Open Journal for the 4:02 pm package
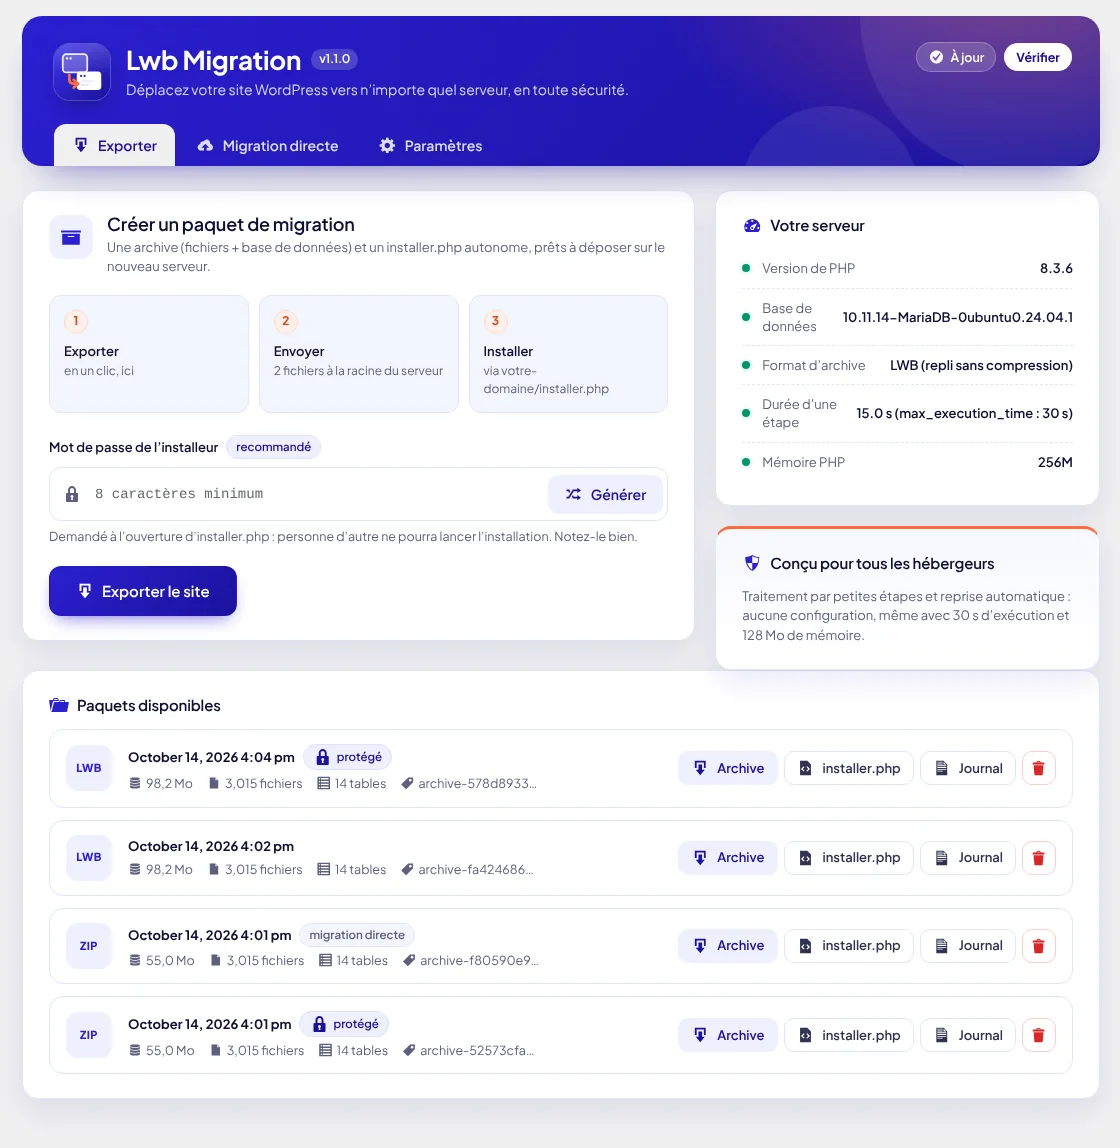Viewport: 1120px width, 1148px height. click(x=968, y=857)
